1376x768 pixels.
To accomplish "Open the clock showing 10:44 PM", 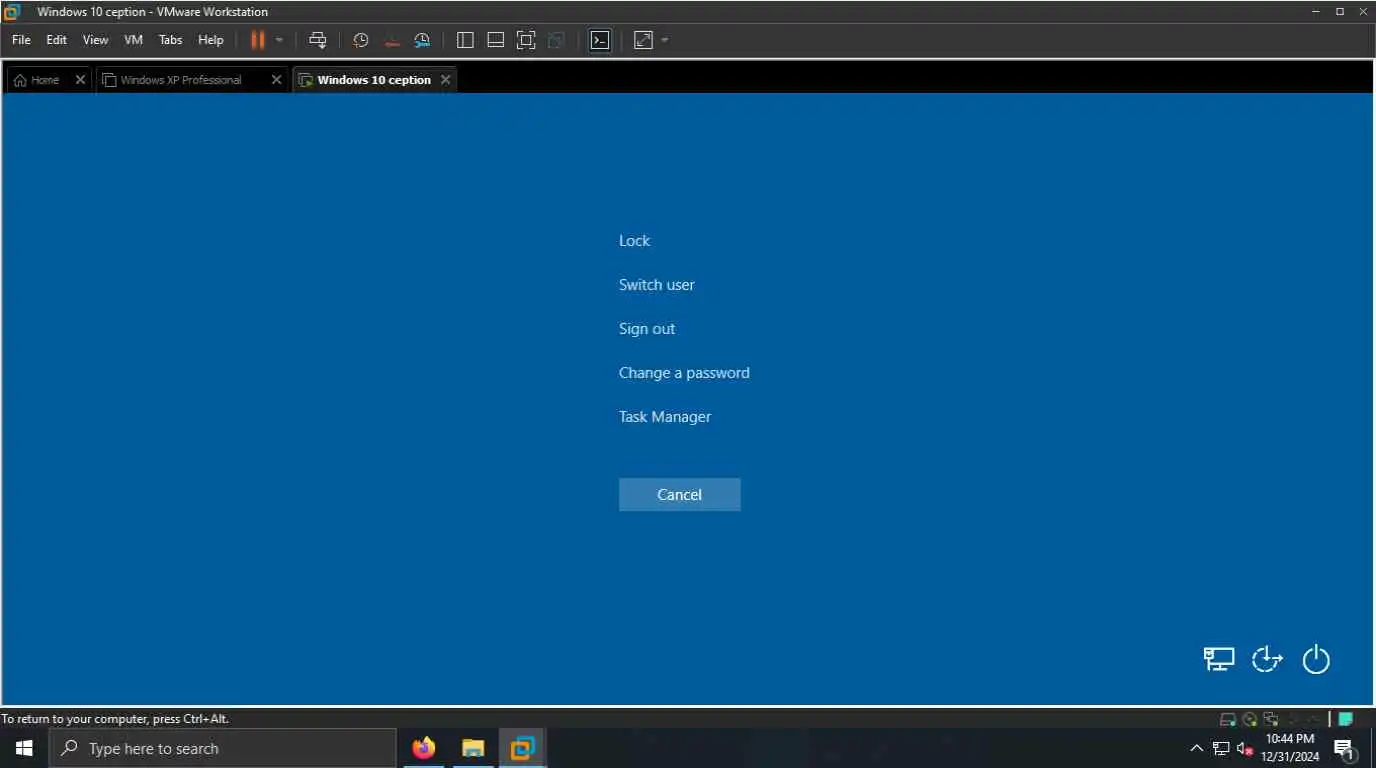I will click(x=1290, y=748).
